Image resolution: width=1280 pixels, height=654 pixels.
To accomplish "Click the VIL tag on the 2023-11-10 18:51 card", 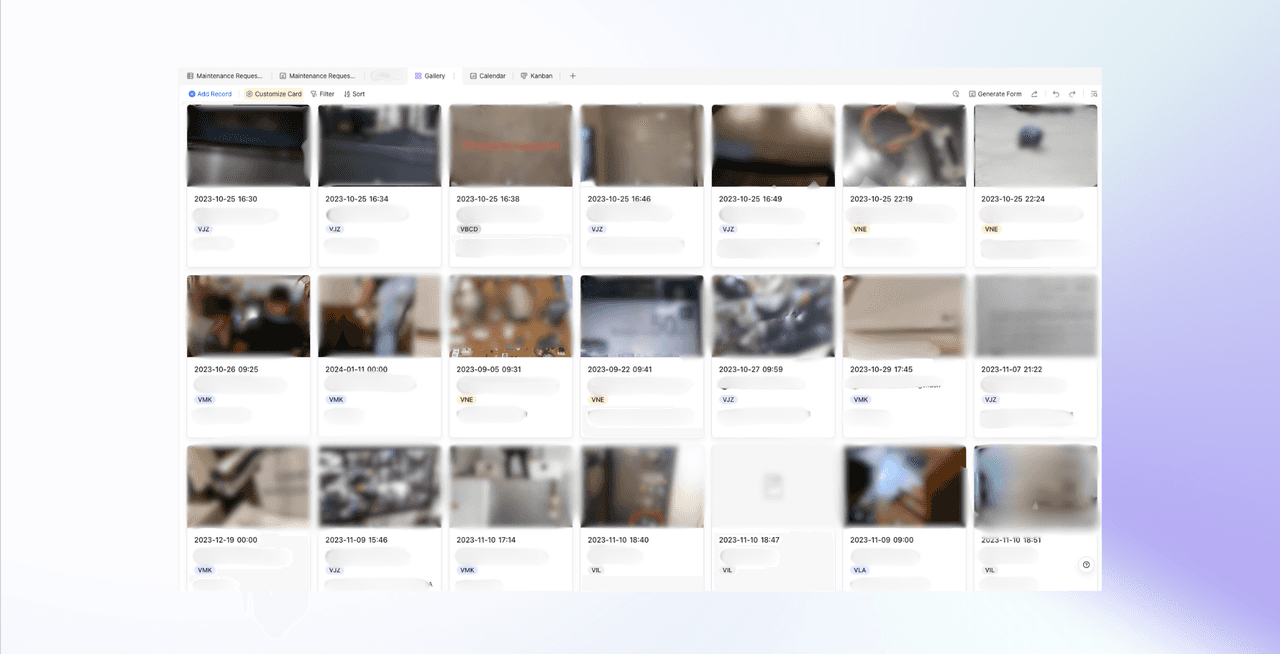I will click(x=990, y=570).
